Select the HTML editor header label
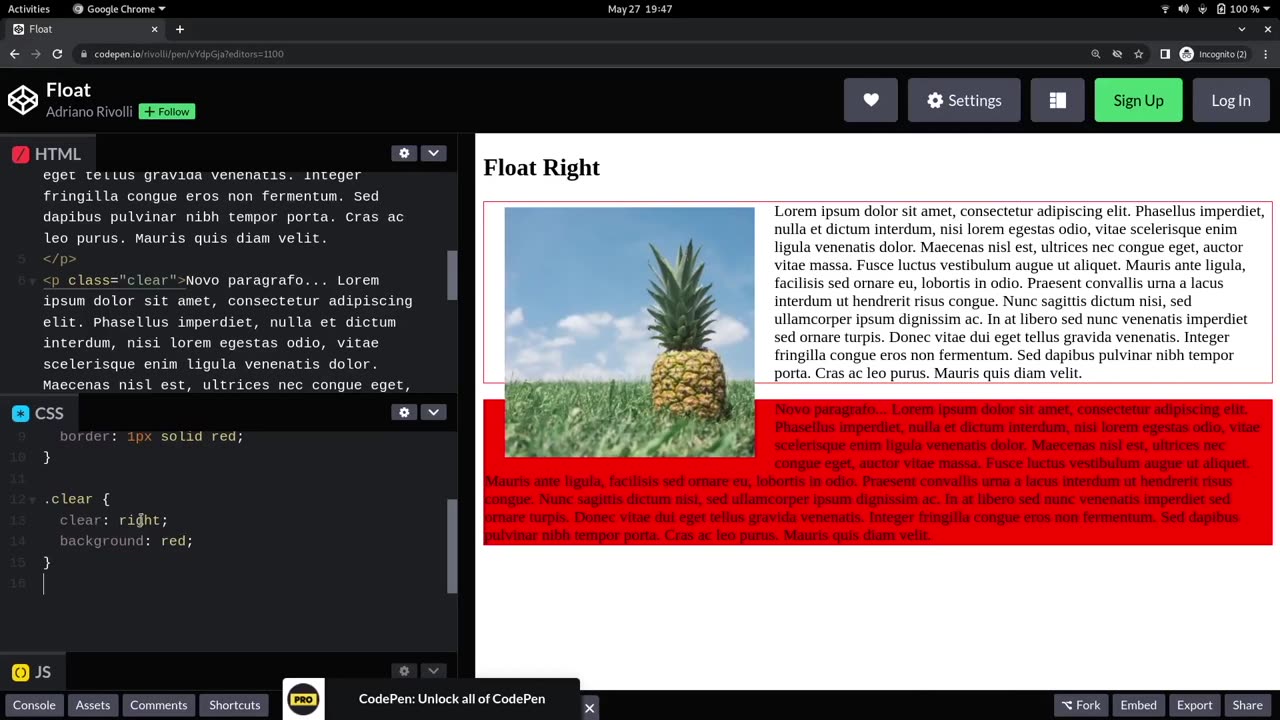This screenshot has width=1280, height=720. (x=46, y=154)
